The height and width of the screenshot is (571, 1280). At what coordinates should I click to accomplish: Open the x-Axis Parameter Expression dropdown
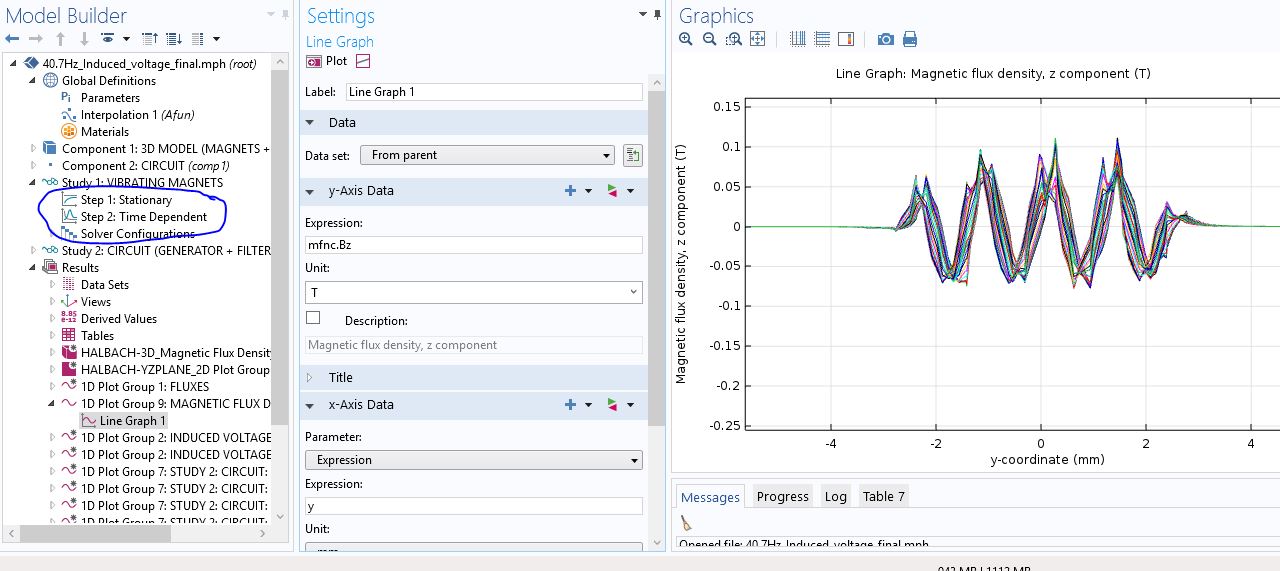coord(473,460)
